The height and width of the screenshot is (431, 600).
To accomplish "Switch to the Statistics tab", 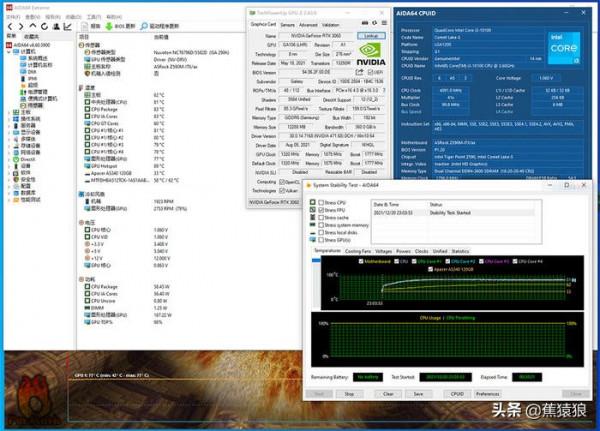I will click(x=460, y=251).
